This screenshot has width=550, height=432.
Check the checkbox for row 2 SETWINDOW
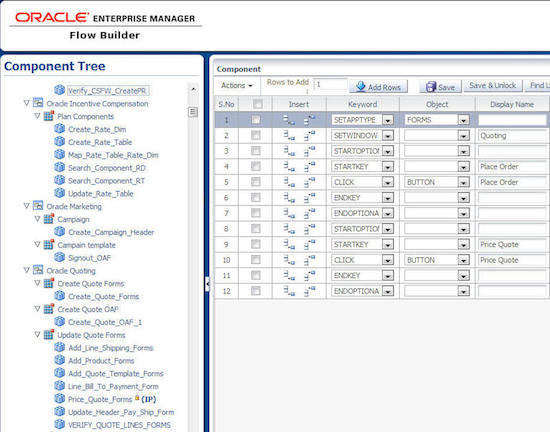point(256,135)
